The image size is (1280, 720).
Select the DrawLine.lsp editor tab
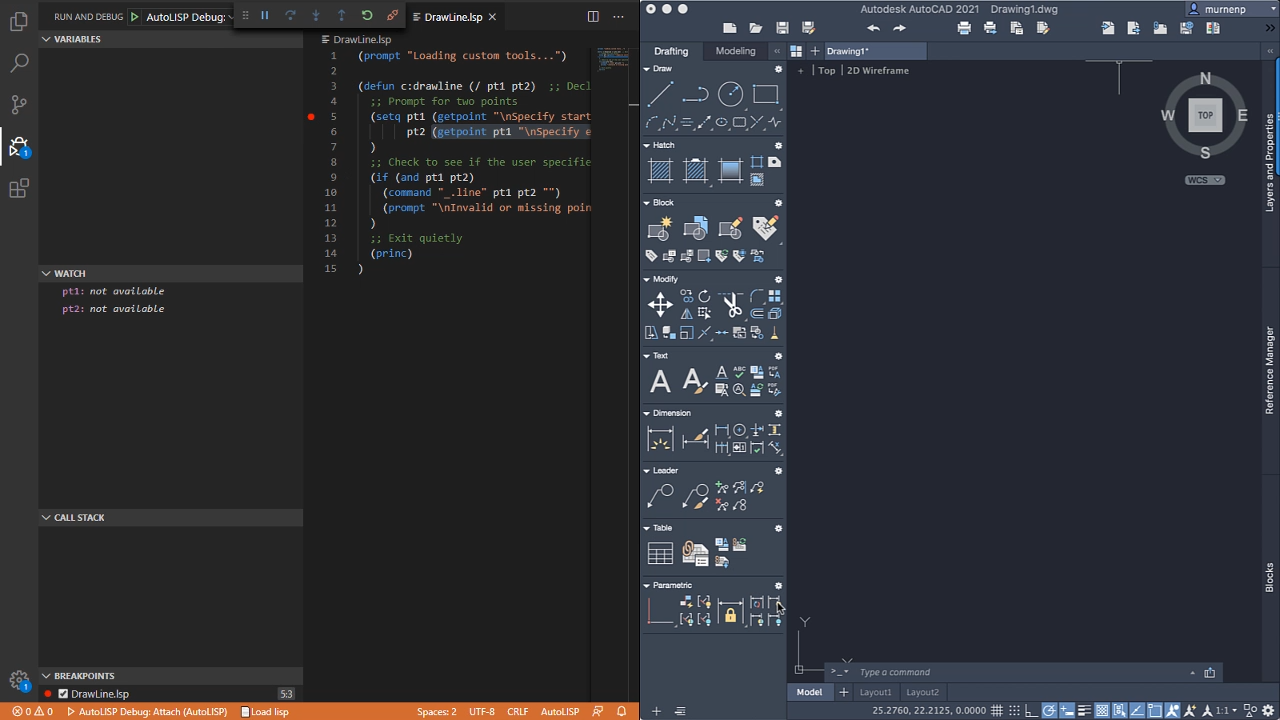453,17
